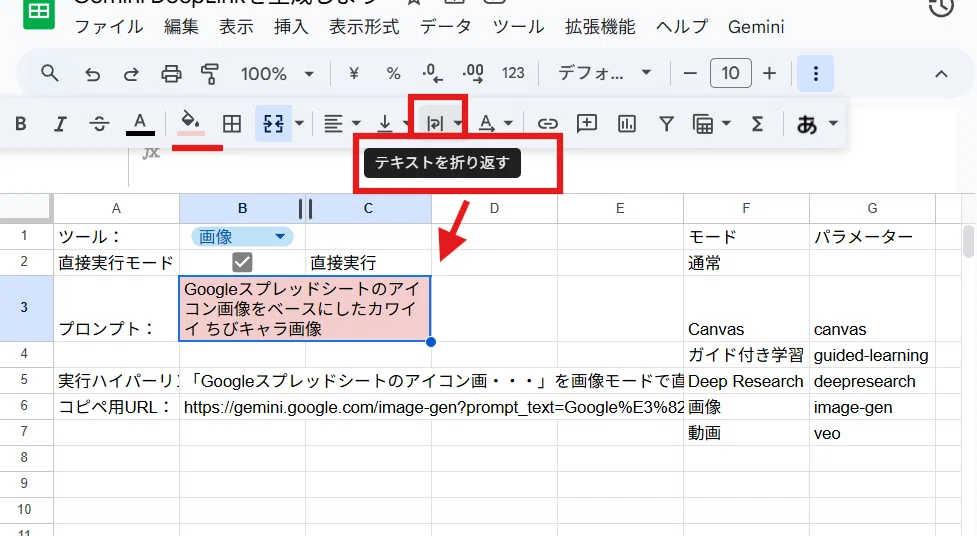Click the vertical scrollbar thumb

pyautogui.click(x=968, y=241)
